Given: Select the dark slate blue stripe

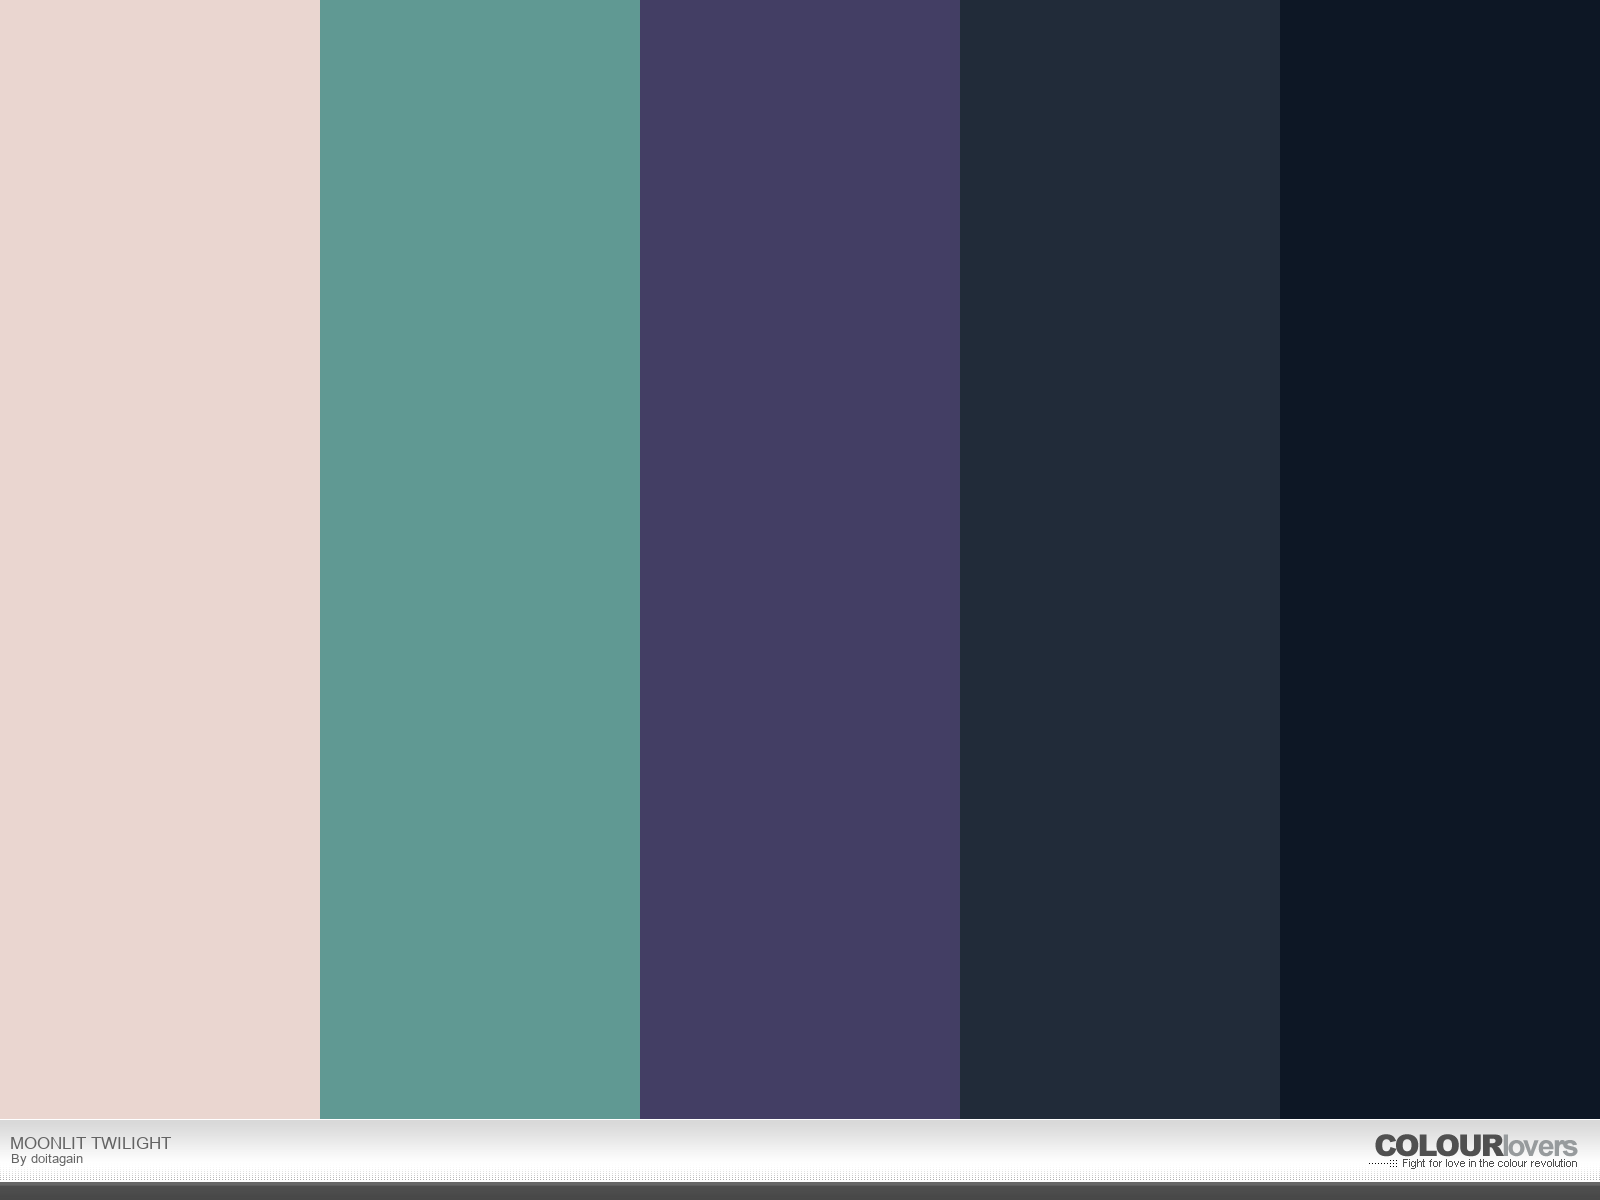Looking at the screenshot, I should click(1120, 559).
